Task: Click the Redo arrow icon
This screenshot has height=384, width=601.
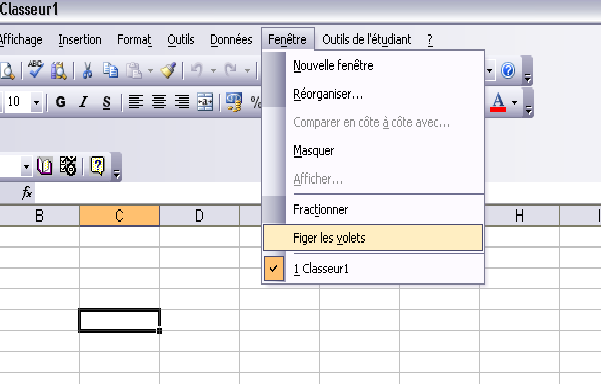Action: (x=231, y=71)
